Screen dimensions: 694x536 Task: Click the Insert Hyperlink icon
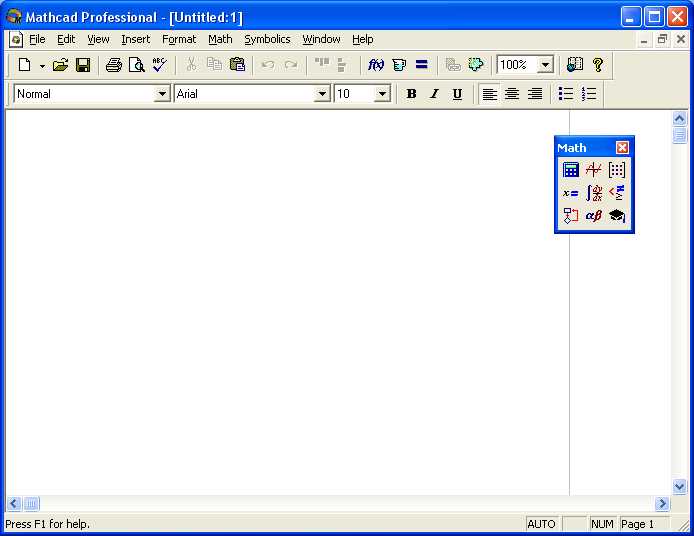[453, 65]
